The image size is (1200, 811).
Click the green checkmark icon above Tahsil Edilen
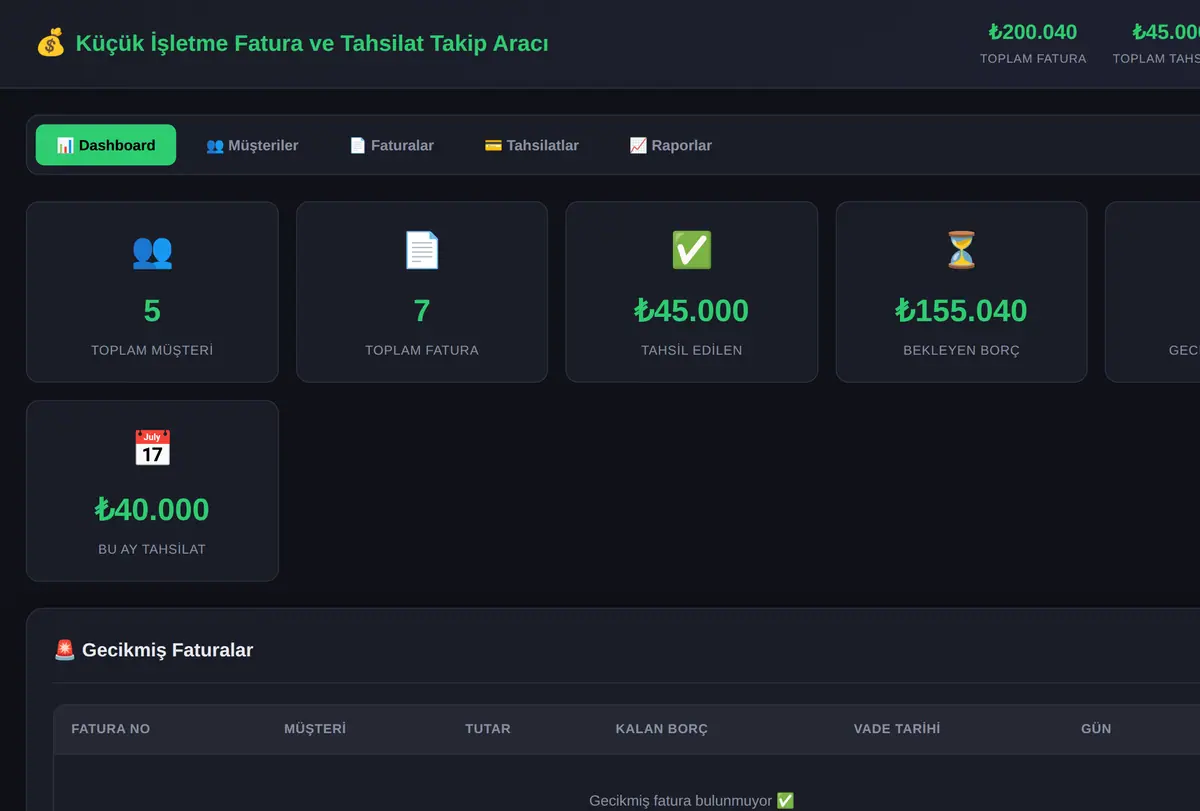click(x=692, y=251)
